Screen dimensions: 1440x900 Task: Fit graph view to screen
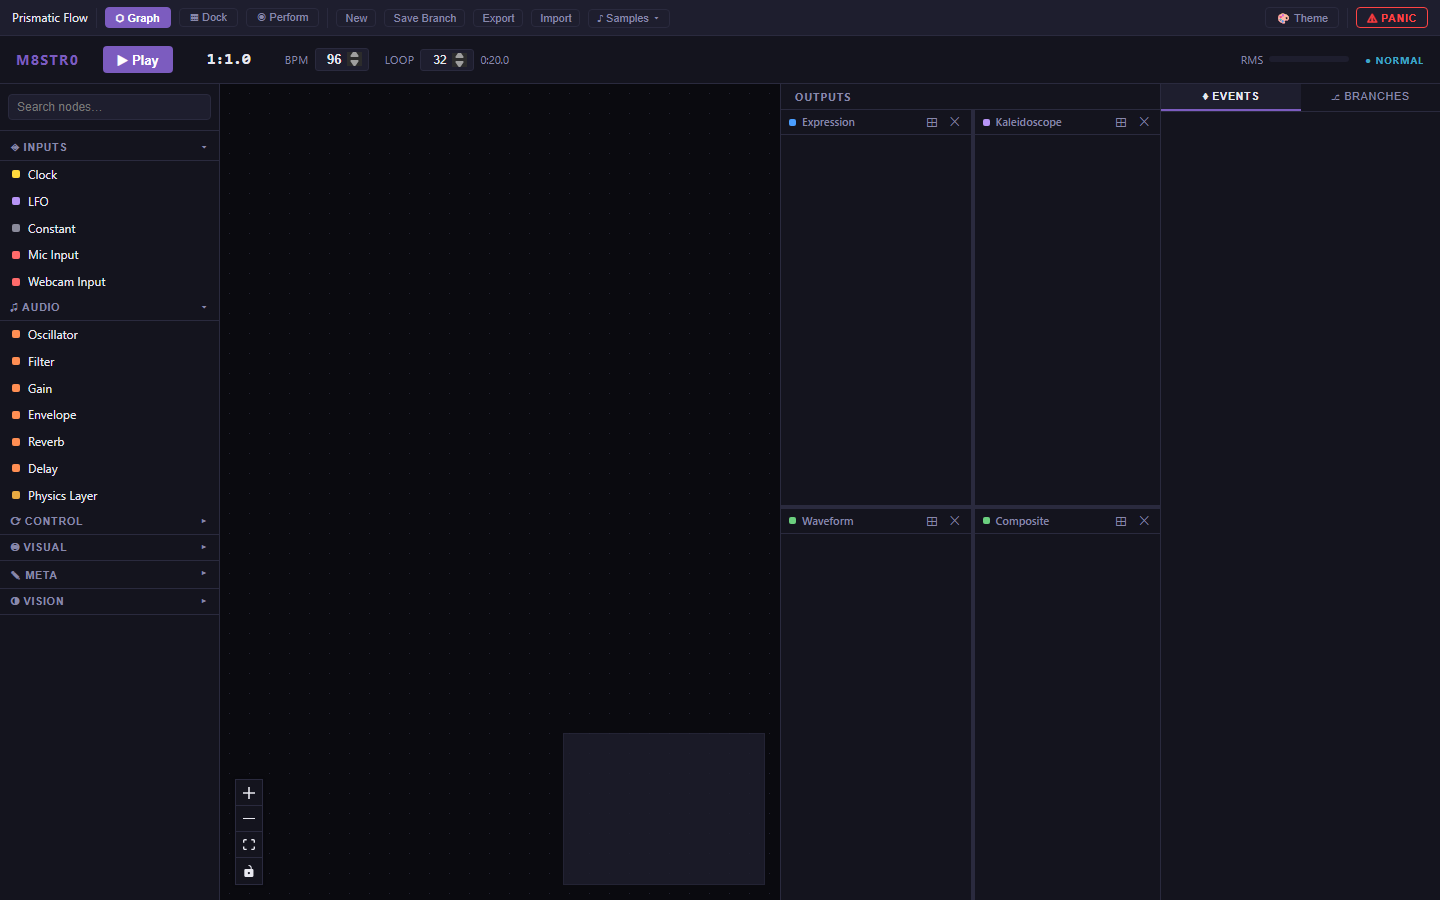[x=249, y=845]
